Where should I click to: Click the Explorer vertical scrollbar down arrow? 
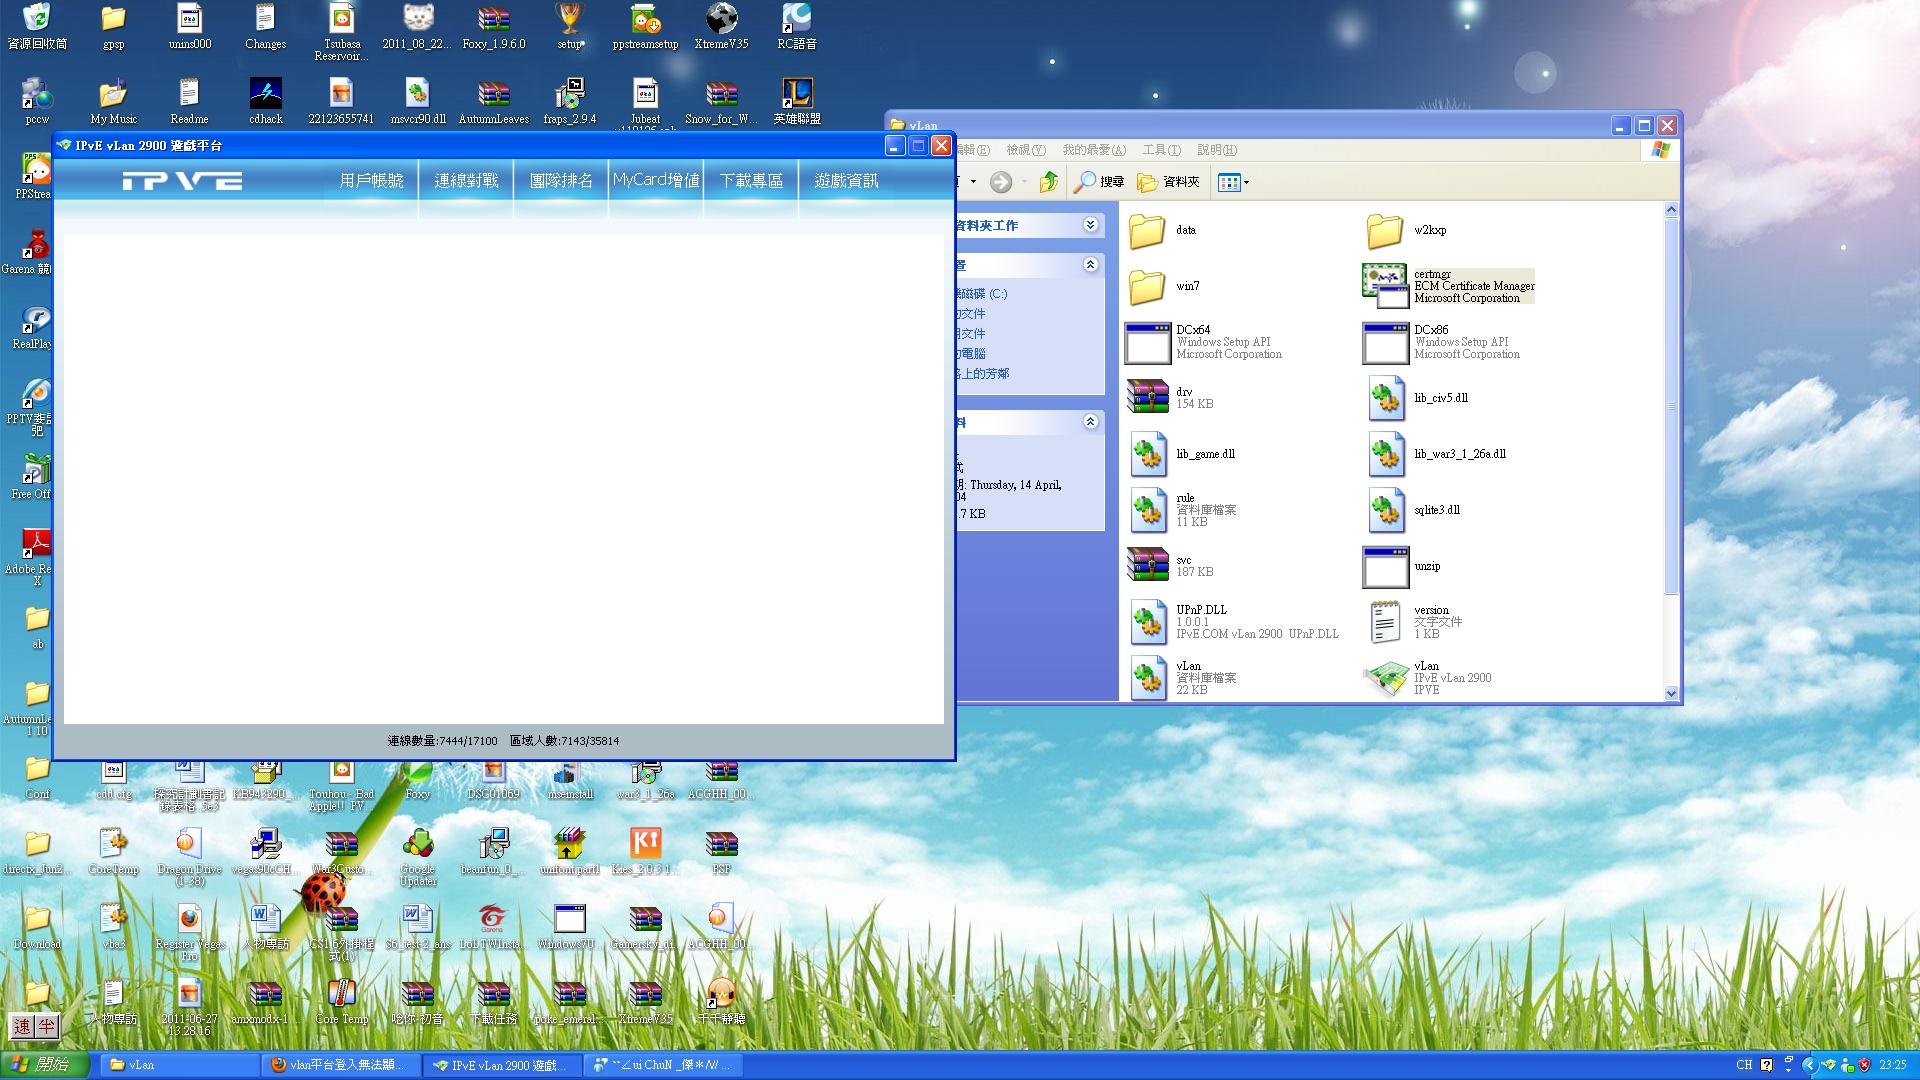click(x=1671, y=693)
